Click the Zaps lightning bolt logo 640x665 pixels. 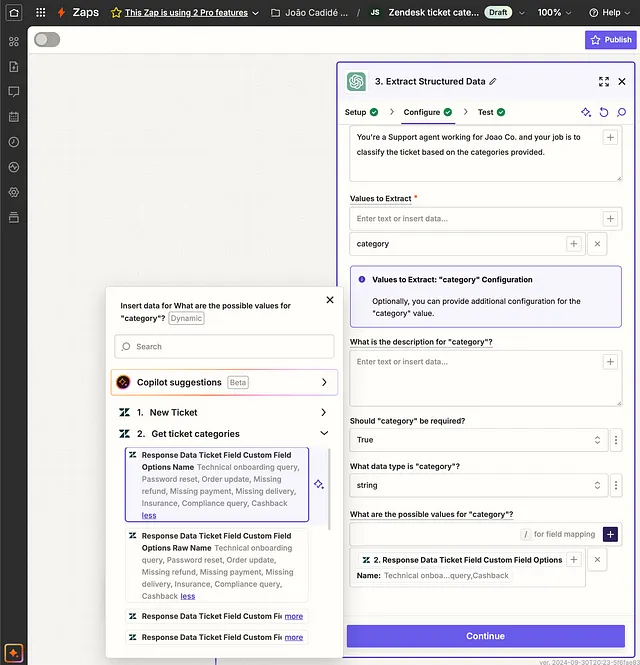tap(62, 12)
